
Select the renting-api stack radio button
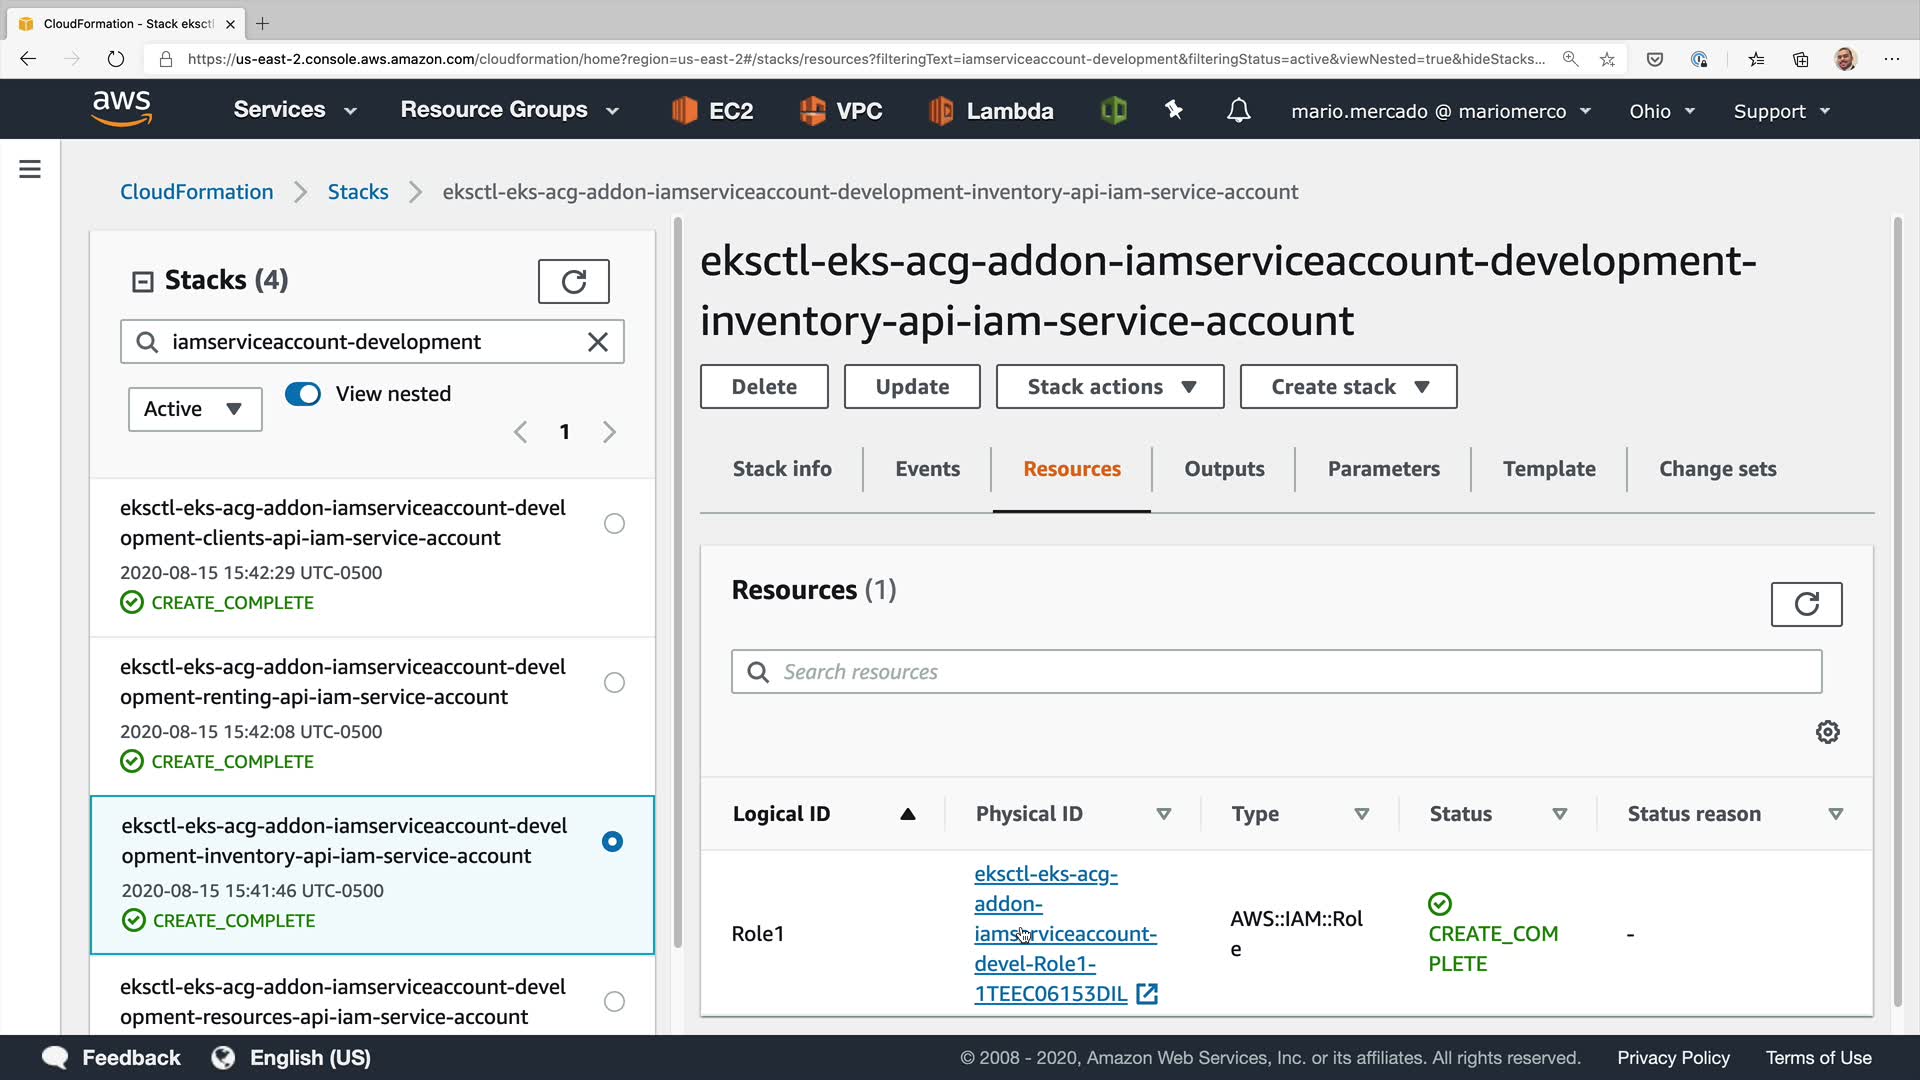[614, 683]
